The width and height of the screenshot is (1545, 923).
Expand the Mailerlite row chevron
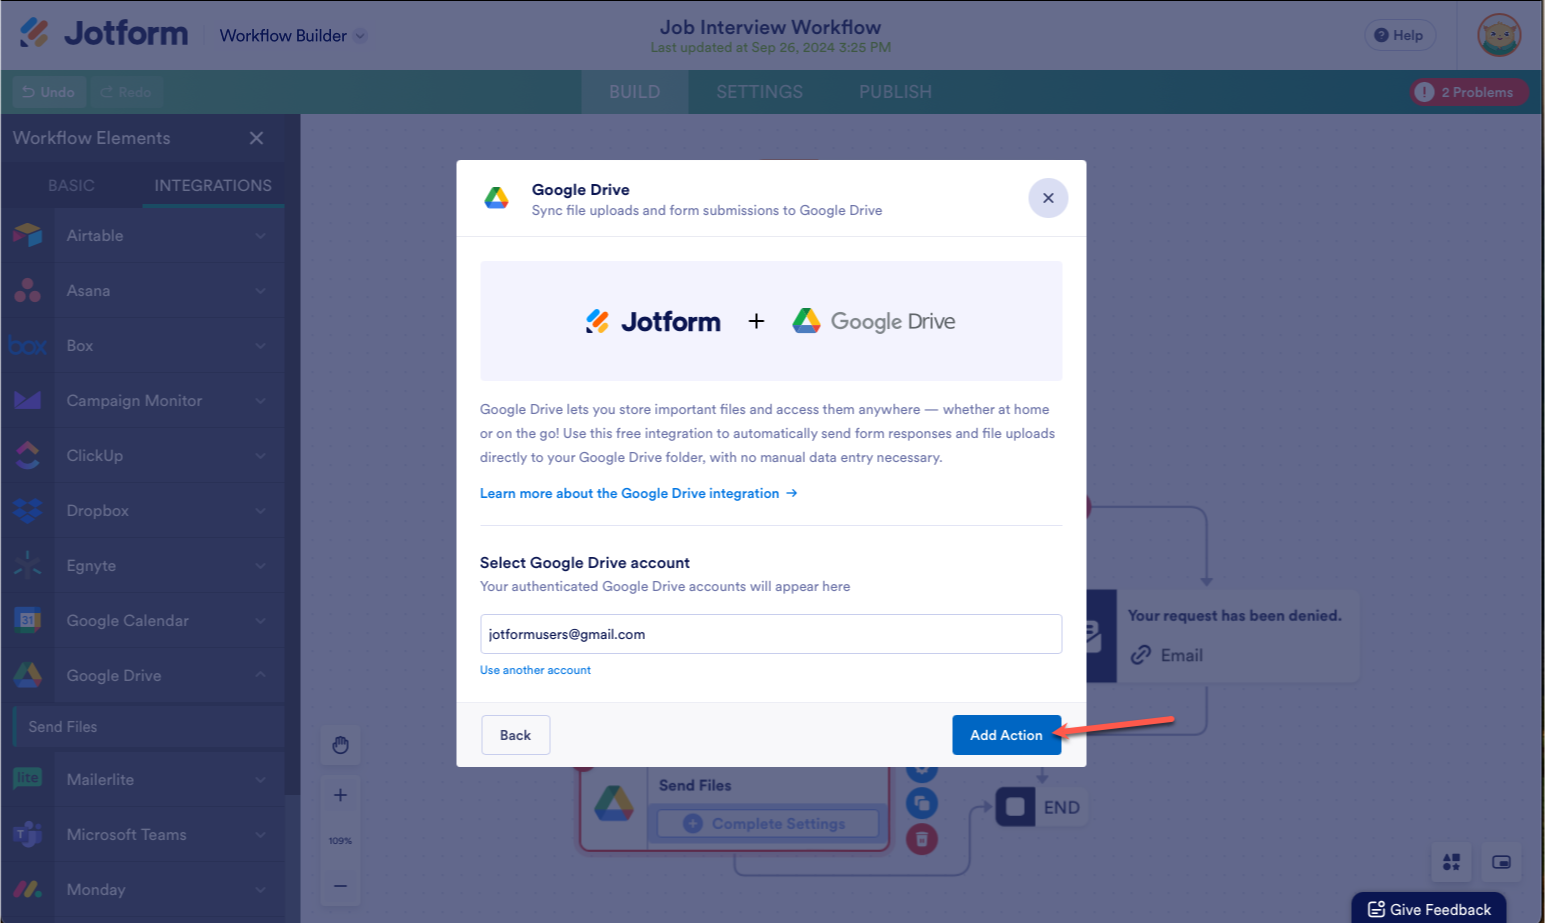(260, 780)
